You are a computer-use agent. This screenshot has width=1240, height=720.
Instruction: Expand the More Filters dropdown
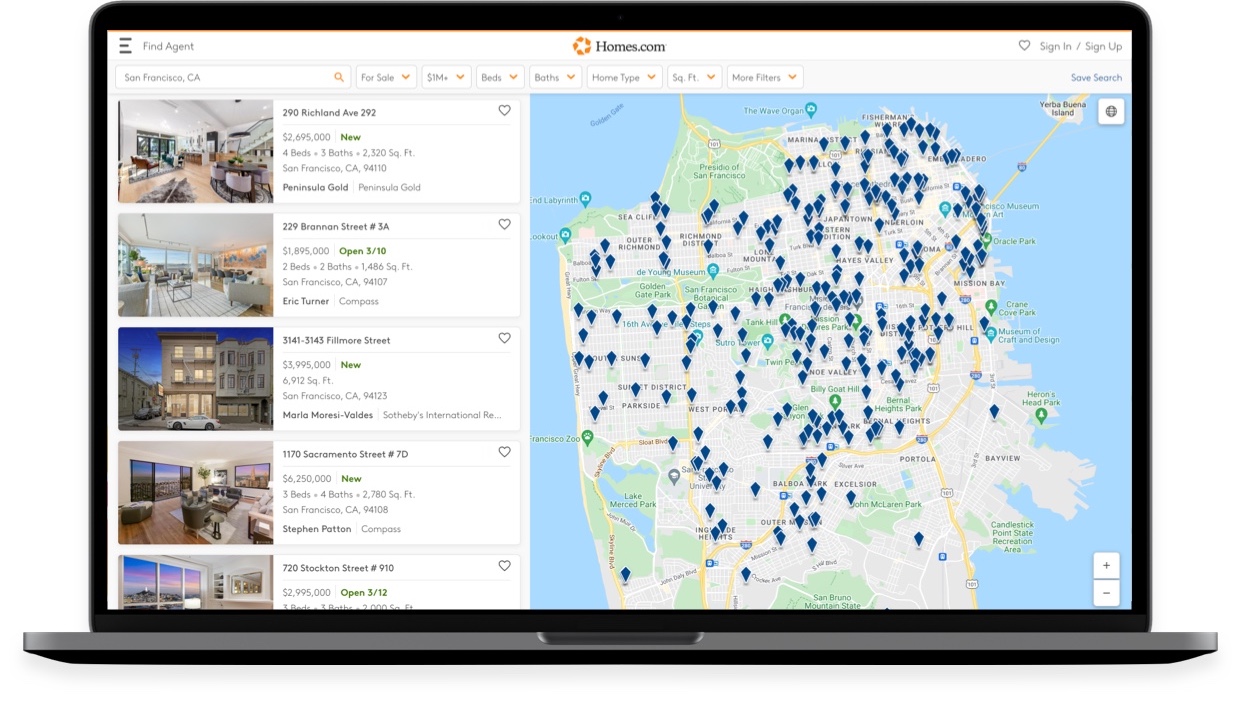(765, 77)
